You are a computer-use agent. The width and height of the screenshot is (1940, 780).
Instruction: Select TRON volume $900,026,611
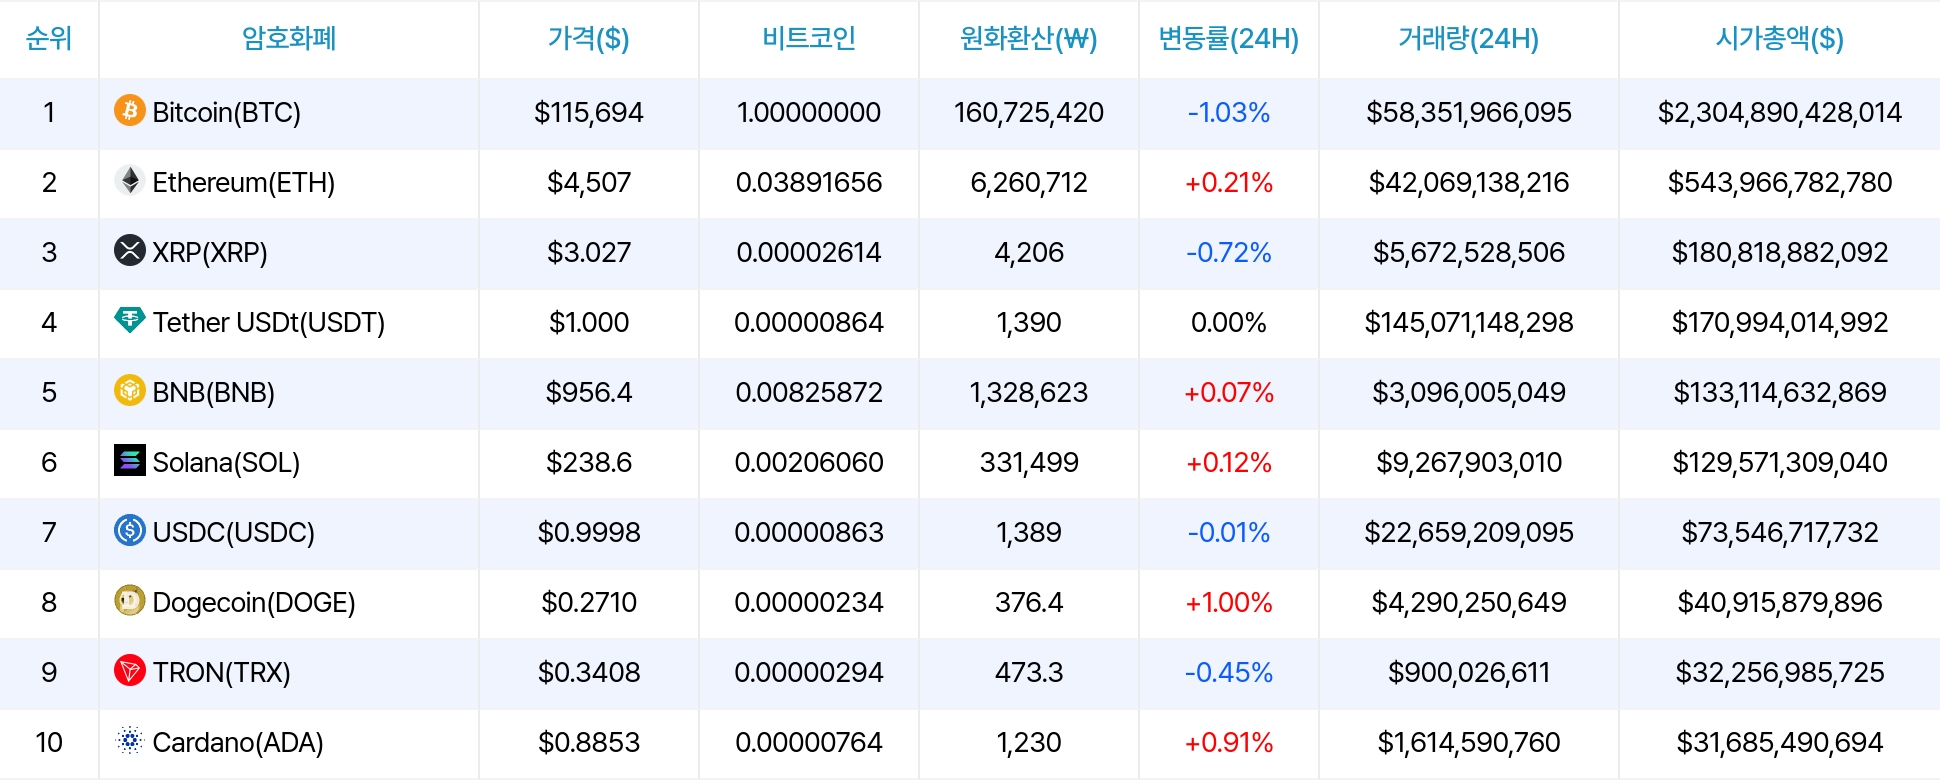click(1469, 672)
